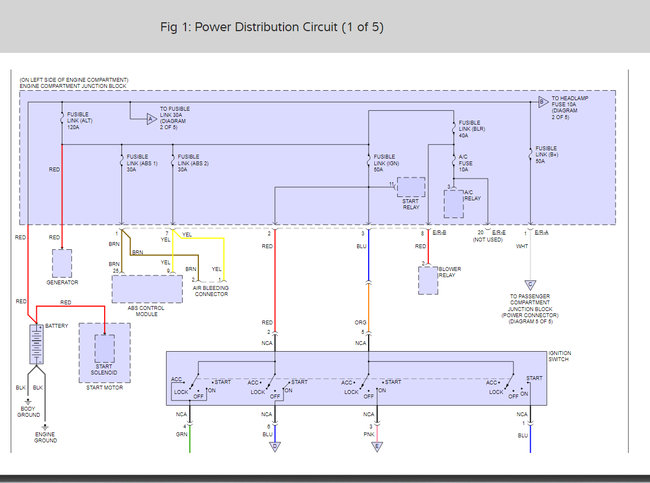Screen dimensions: 650x483
Task: Select the fusible link (B+) fuse symbol
Action: [530, 153]
